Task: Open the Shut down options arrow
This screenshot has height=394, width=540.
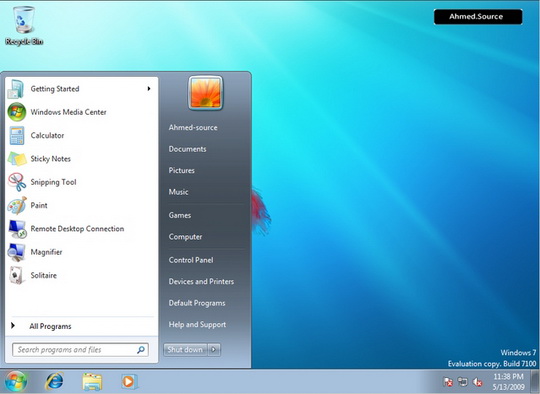Action: pyautogui.click(x=214, y=350)
